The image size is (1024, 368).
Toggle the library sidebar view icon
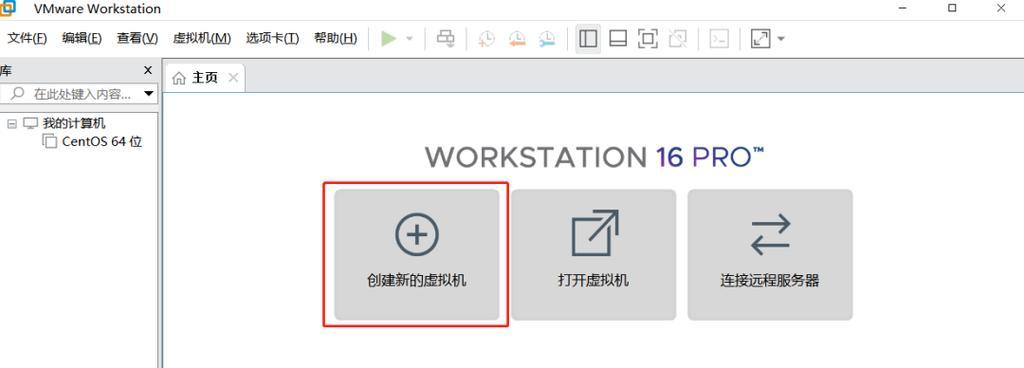click(588, 38)
